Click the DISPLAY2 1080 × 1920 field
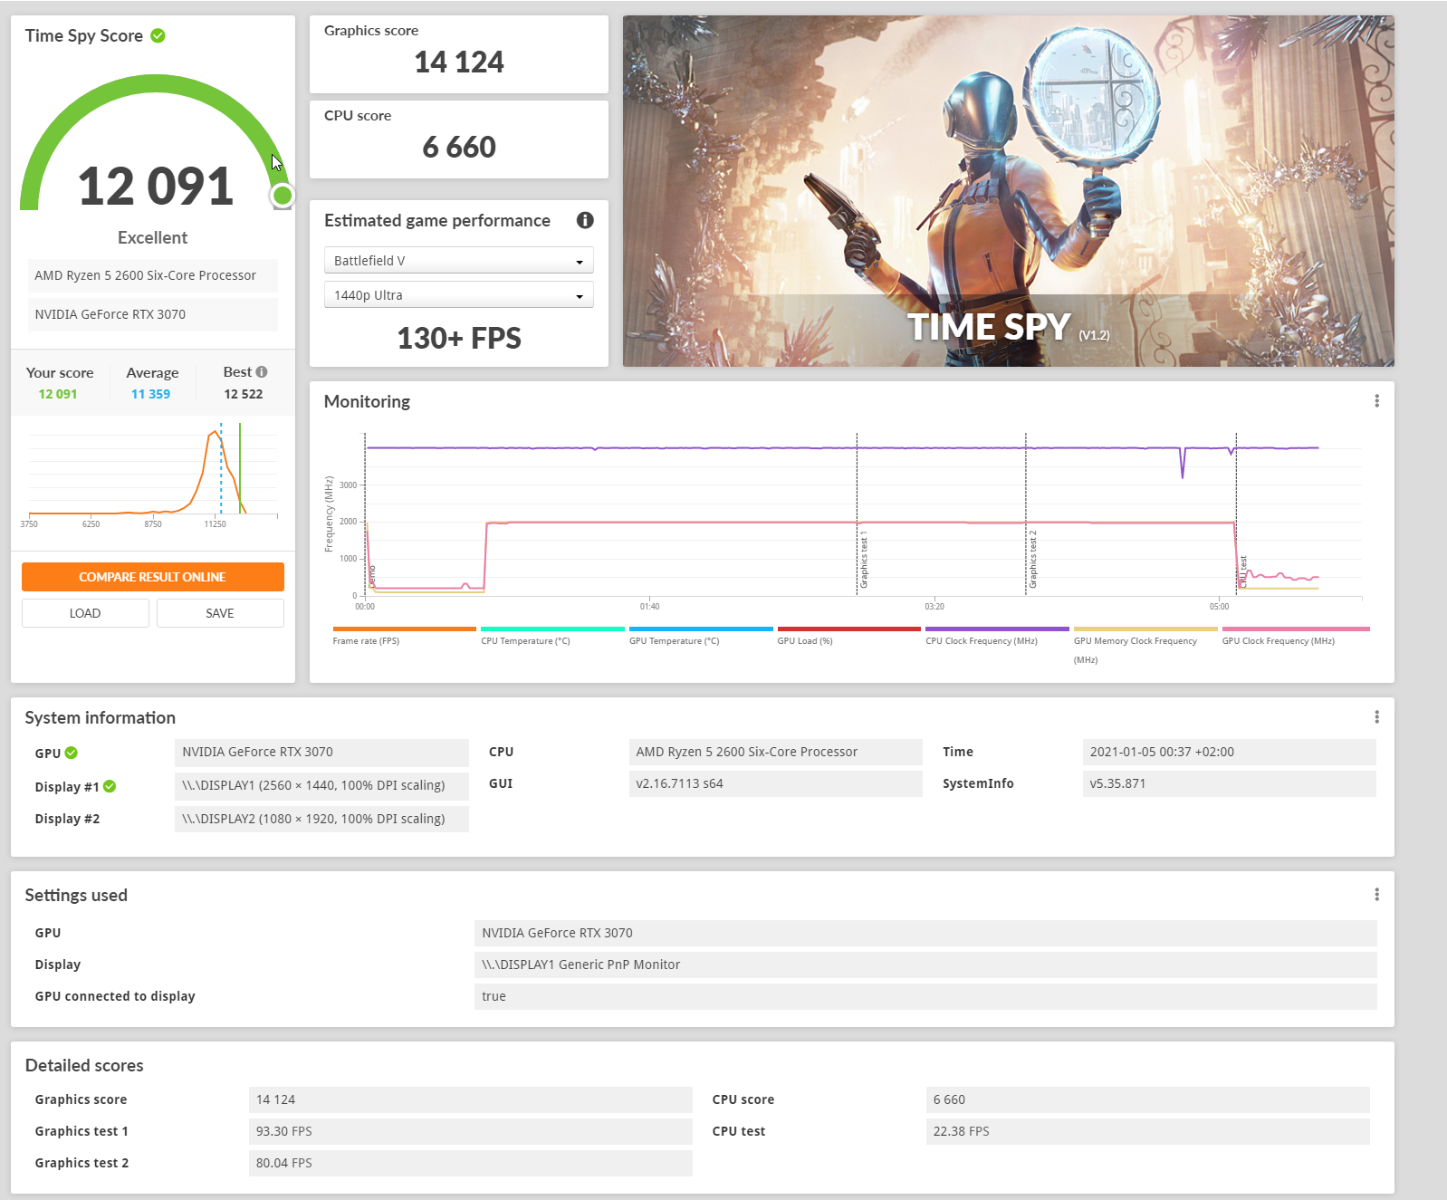This screenshot has height=1200, width=1447. tap(321, 818)
